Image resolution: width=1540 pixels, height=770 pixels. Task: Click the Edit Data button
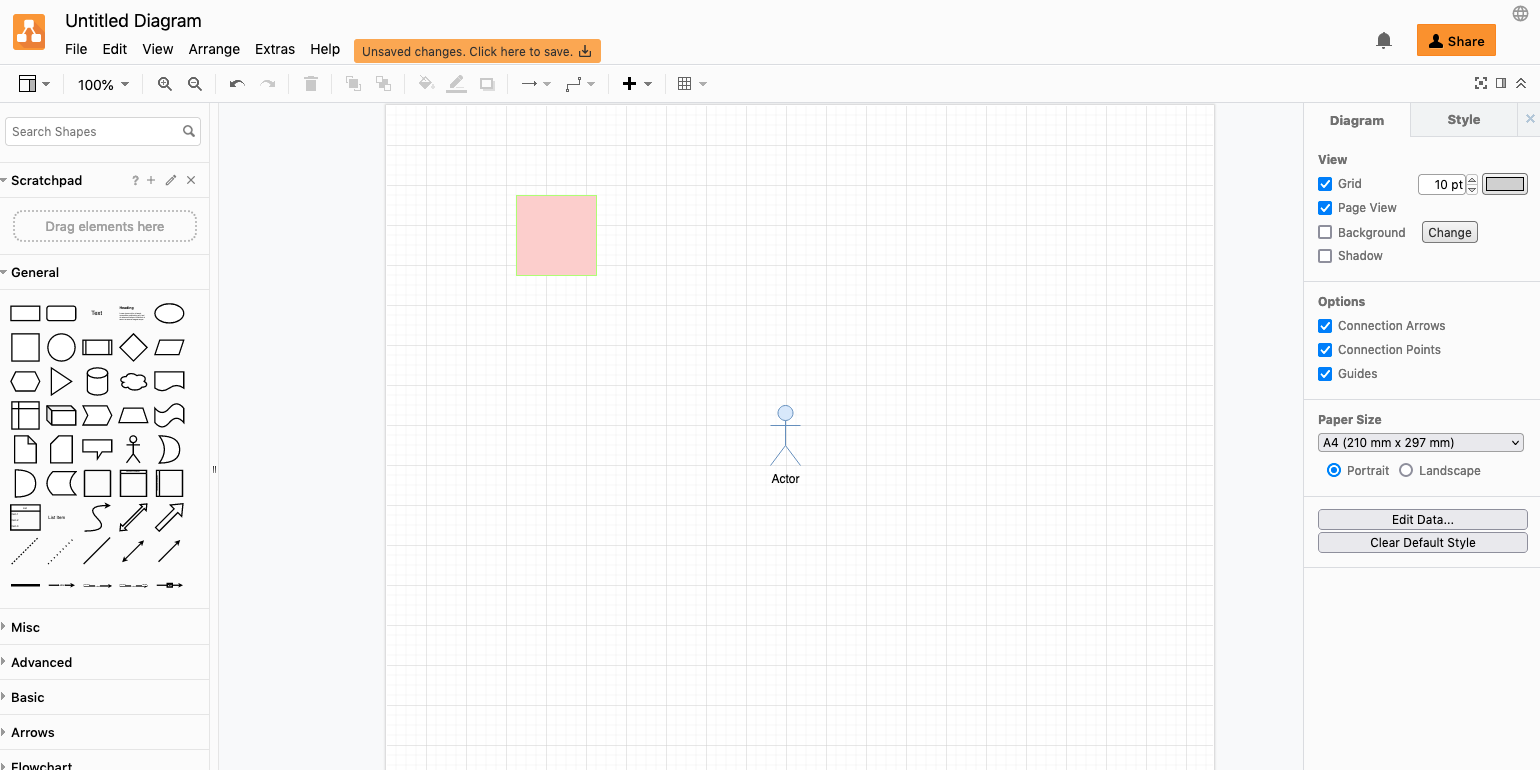point(1422,520)
